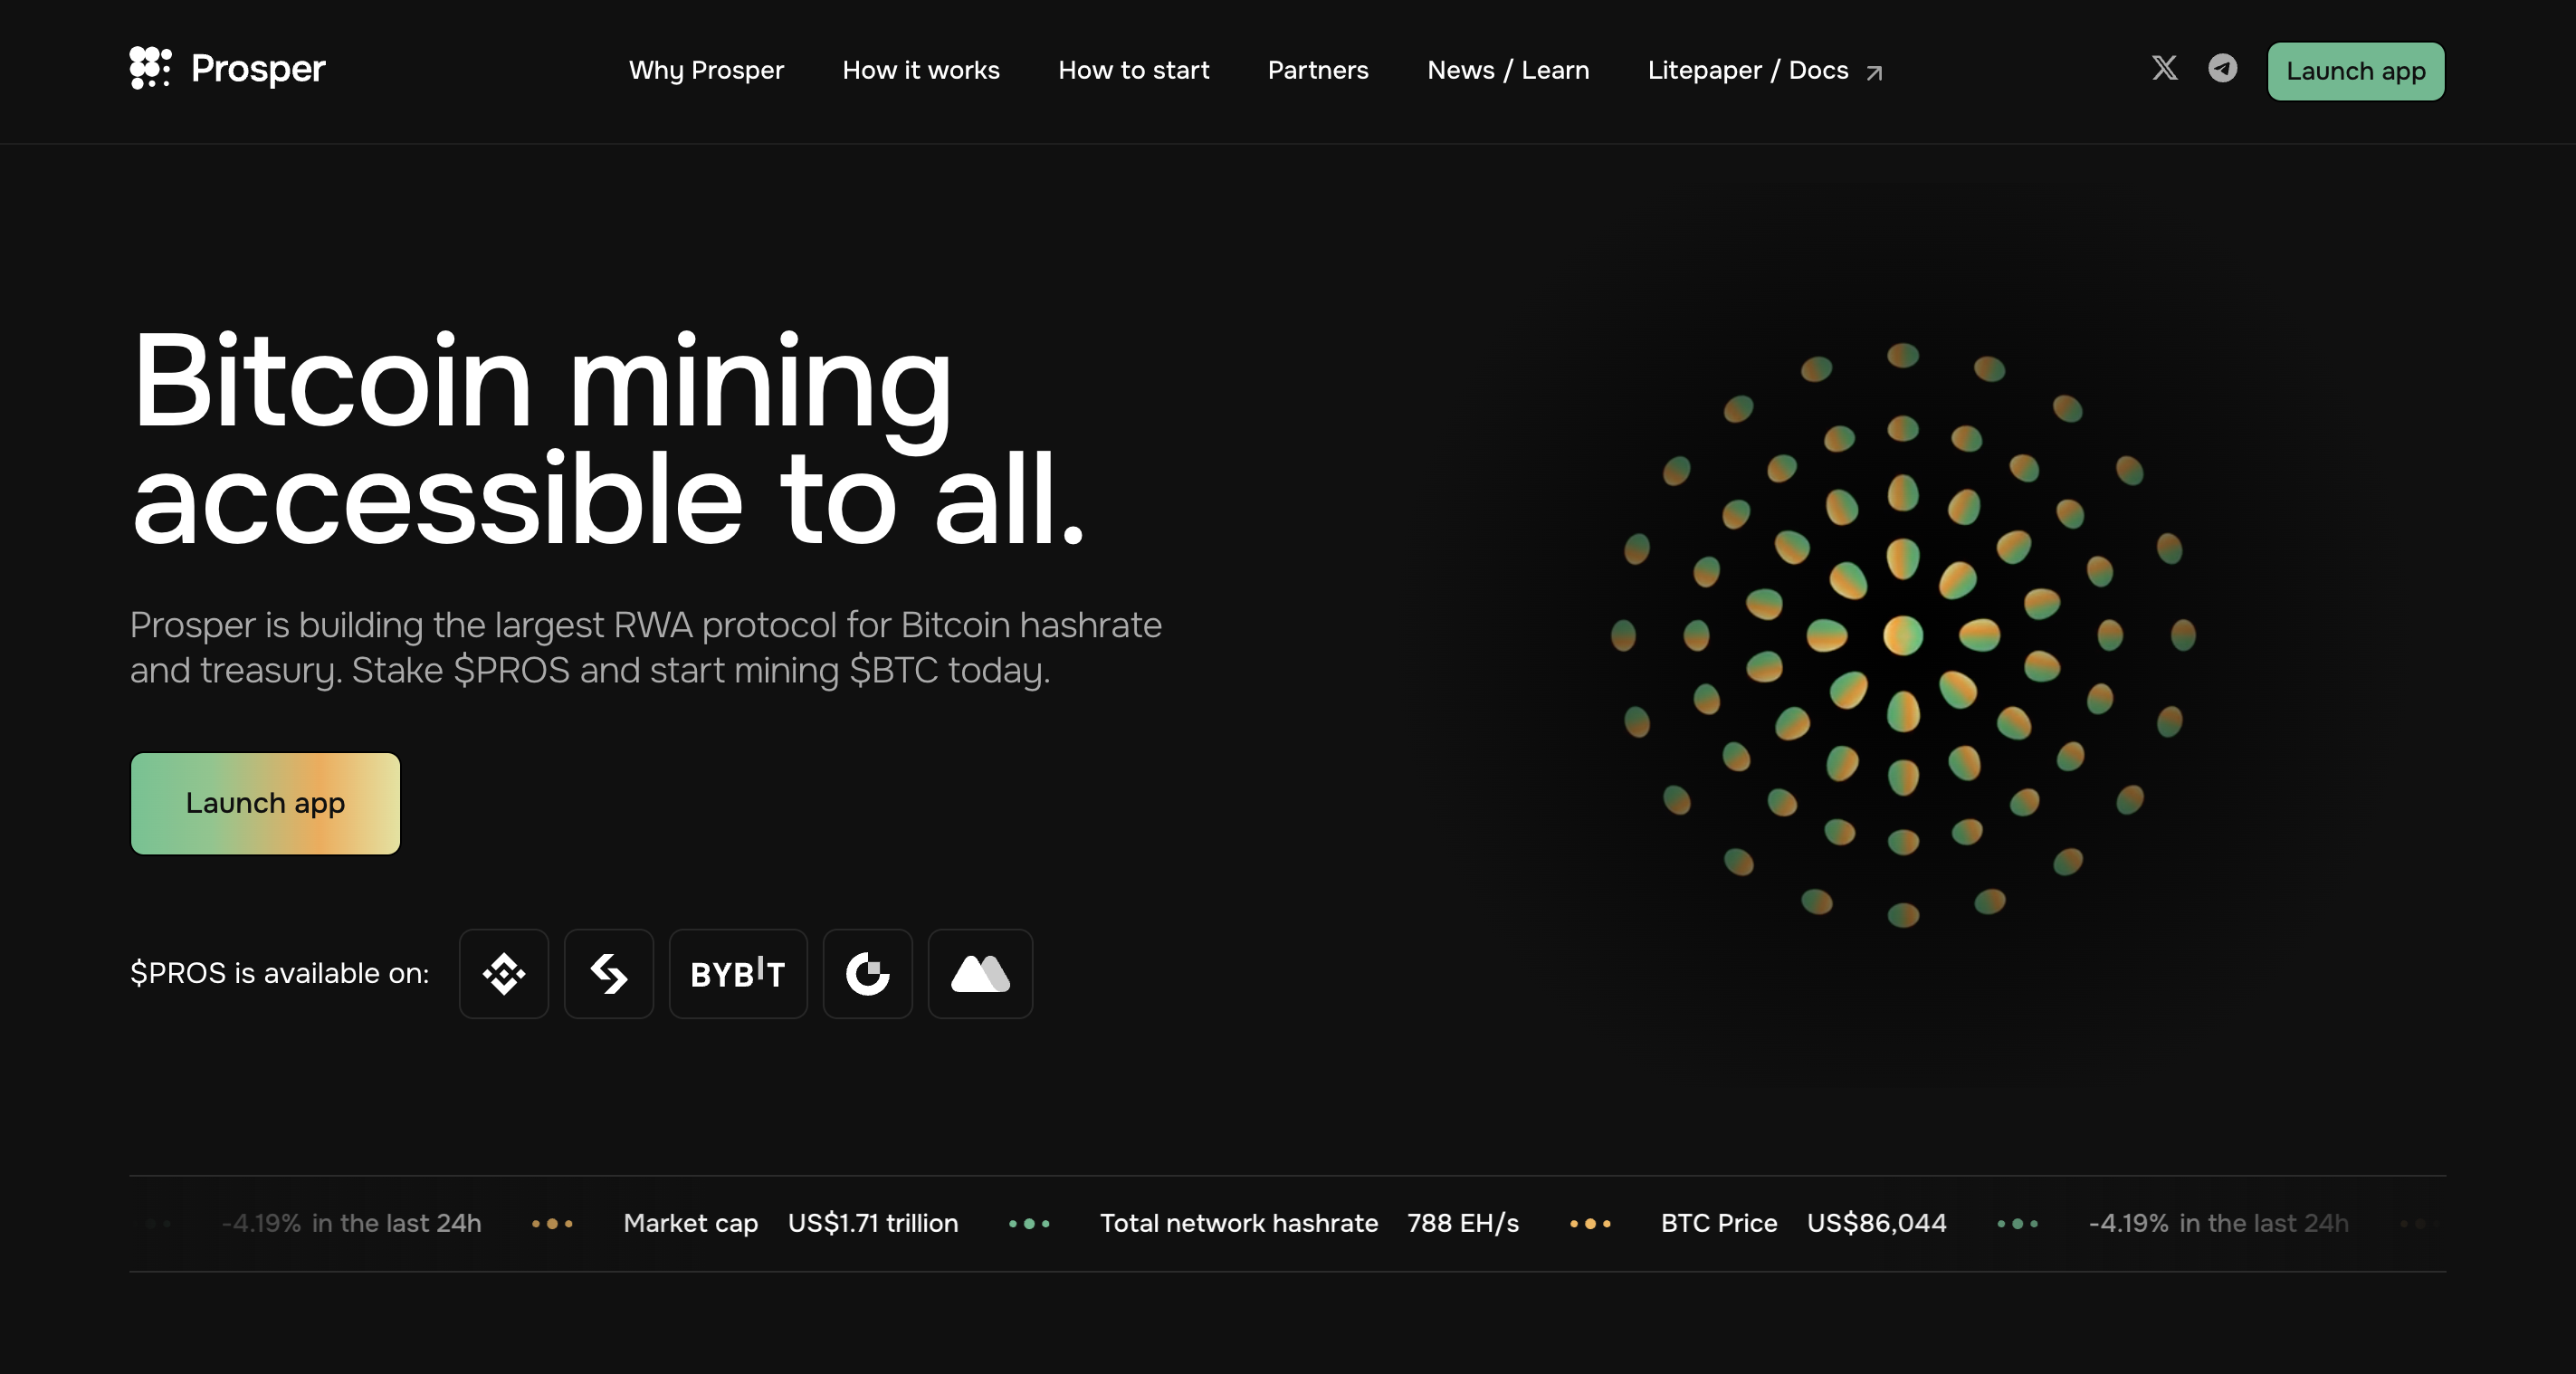Click the circular G-shaped exchange icon
2576x1374 pixels.
click(868, 973)
